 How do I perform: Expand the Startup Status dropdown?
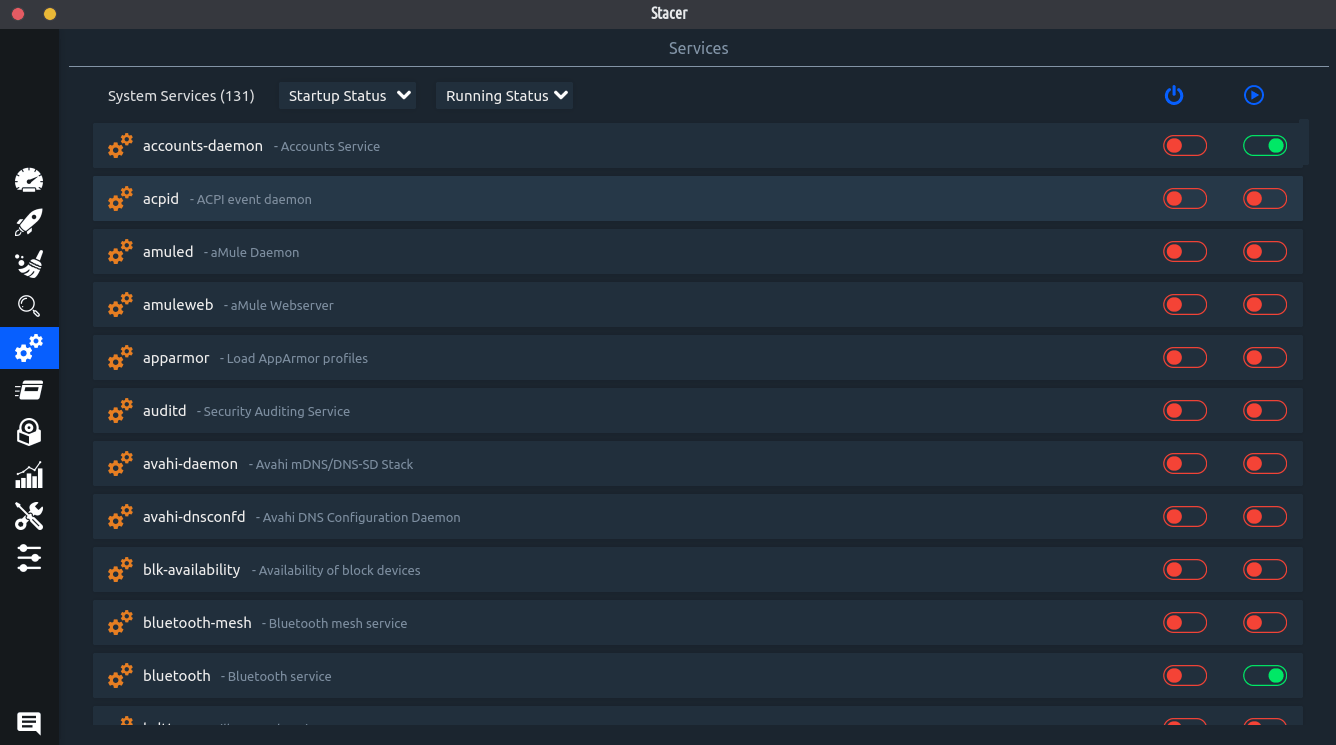348,96
